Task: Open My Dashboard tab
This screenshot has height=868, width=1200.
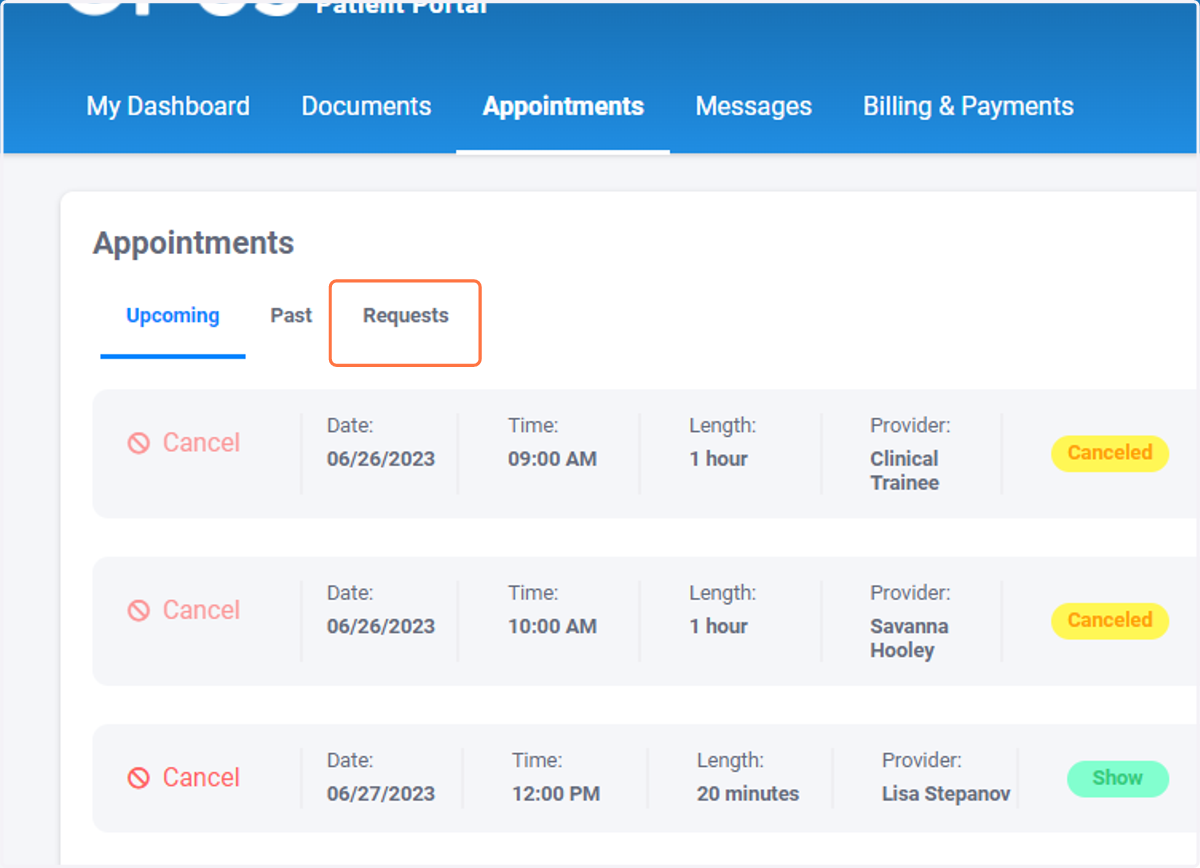Action: pos(168,106)
